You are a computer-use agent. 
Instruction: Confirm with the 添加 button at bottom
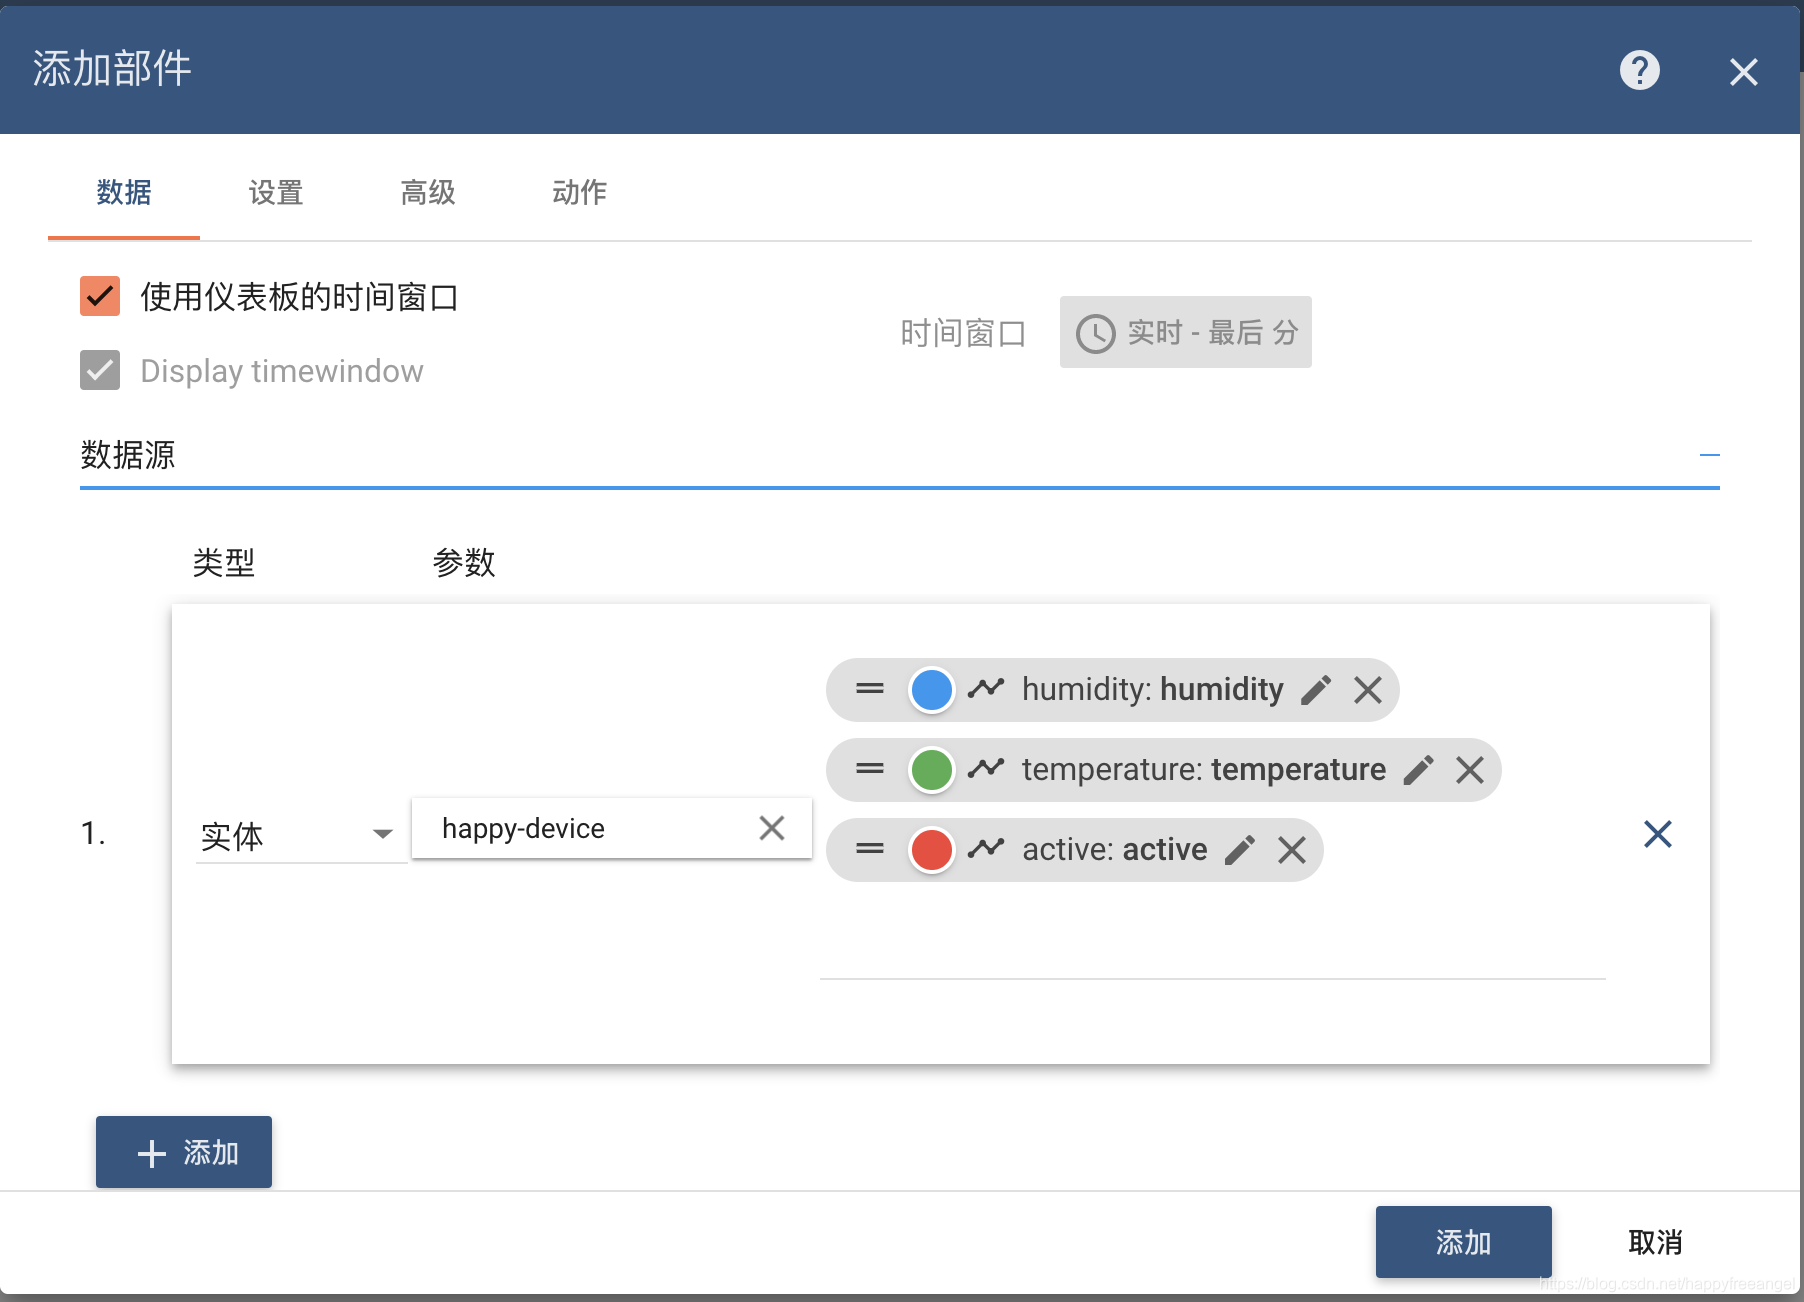pos(1464,1241)
